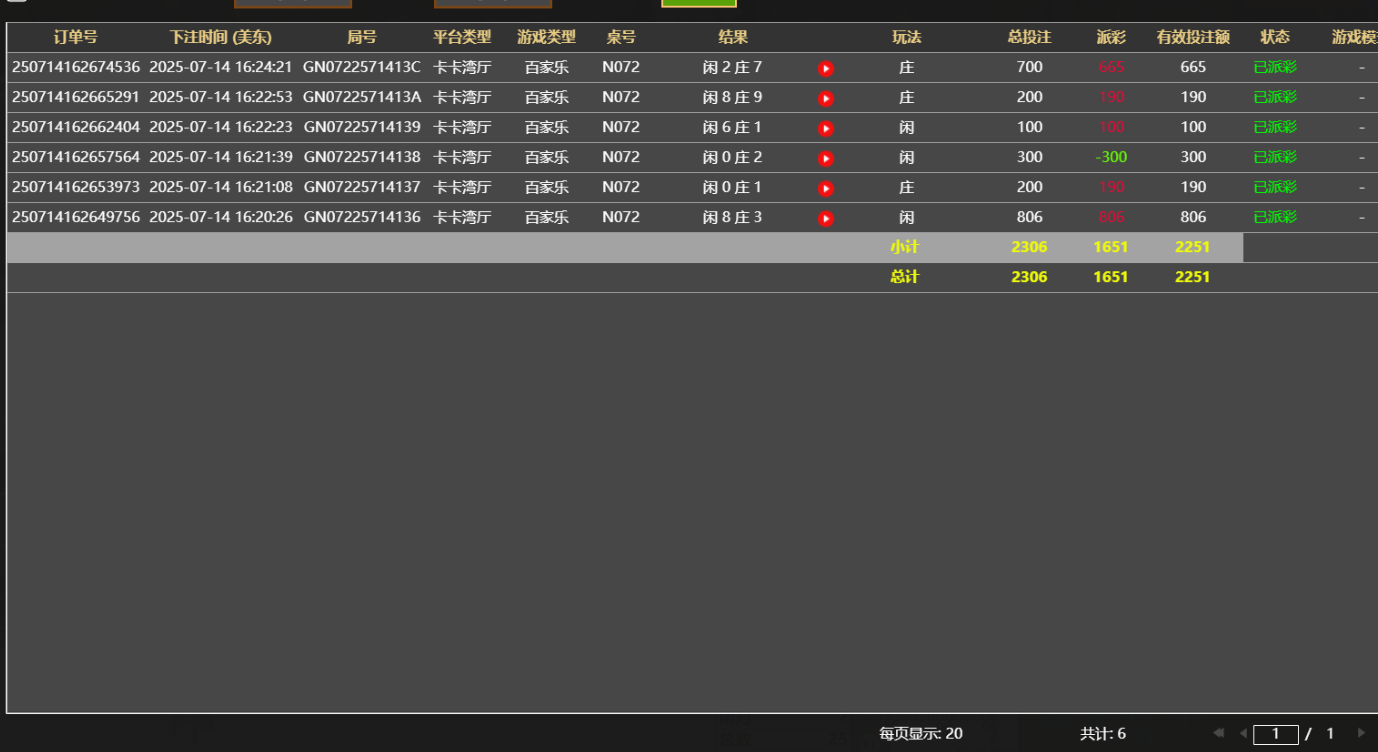The width and height of the screenshot is (1378, 752).
Task: Click the previous page arrow icon
Action: pyautogui.click(x=1243, y=733)
